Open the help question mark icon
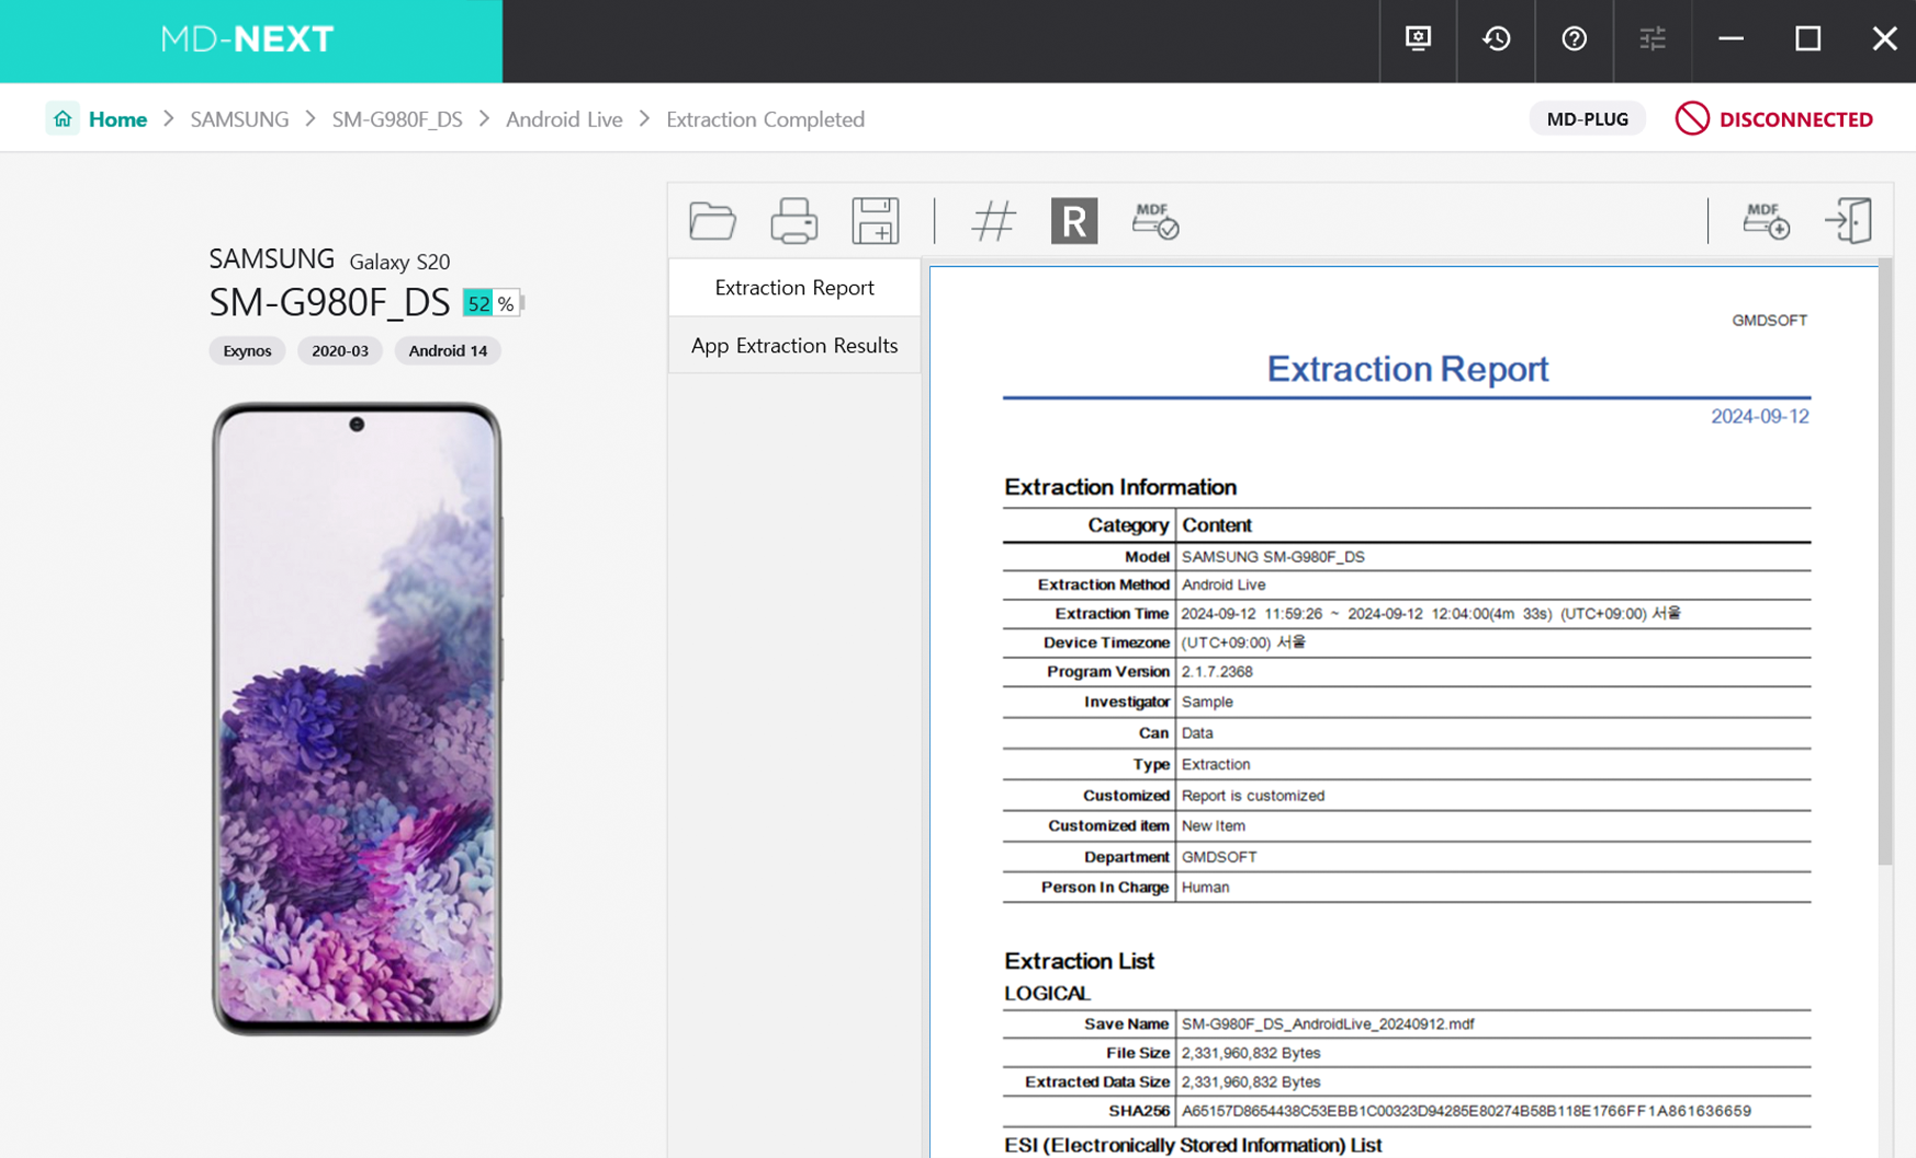Image resolution: width=1916 pixels, height=1158 pixels. pyautogui.click(x=1574, y=39)
